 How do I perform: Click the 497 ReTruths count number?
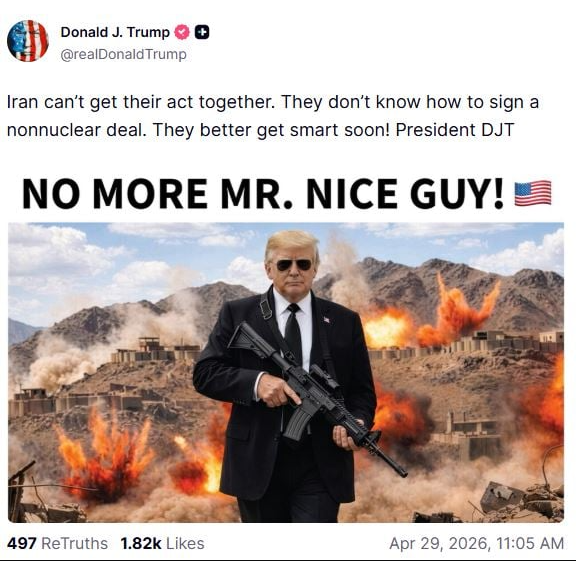[22, 543]
